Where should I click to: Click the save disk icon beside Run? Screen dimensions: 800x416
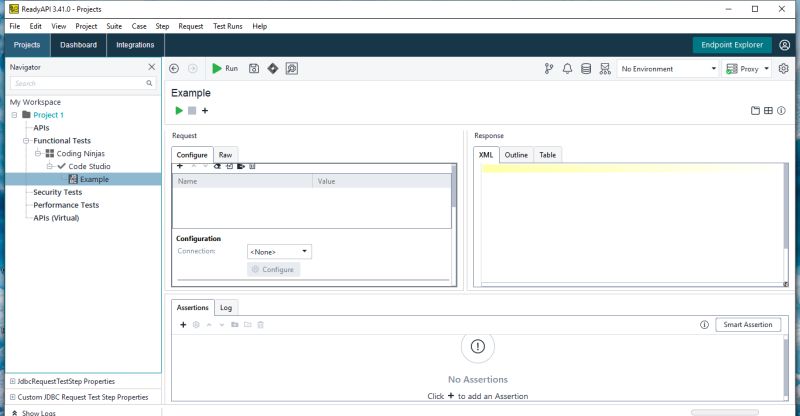pos(254,68)
